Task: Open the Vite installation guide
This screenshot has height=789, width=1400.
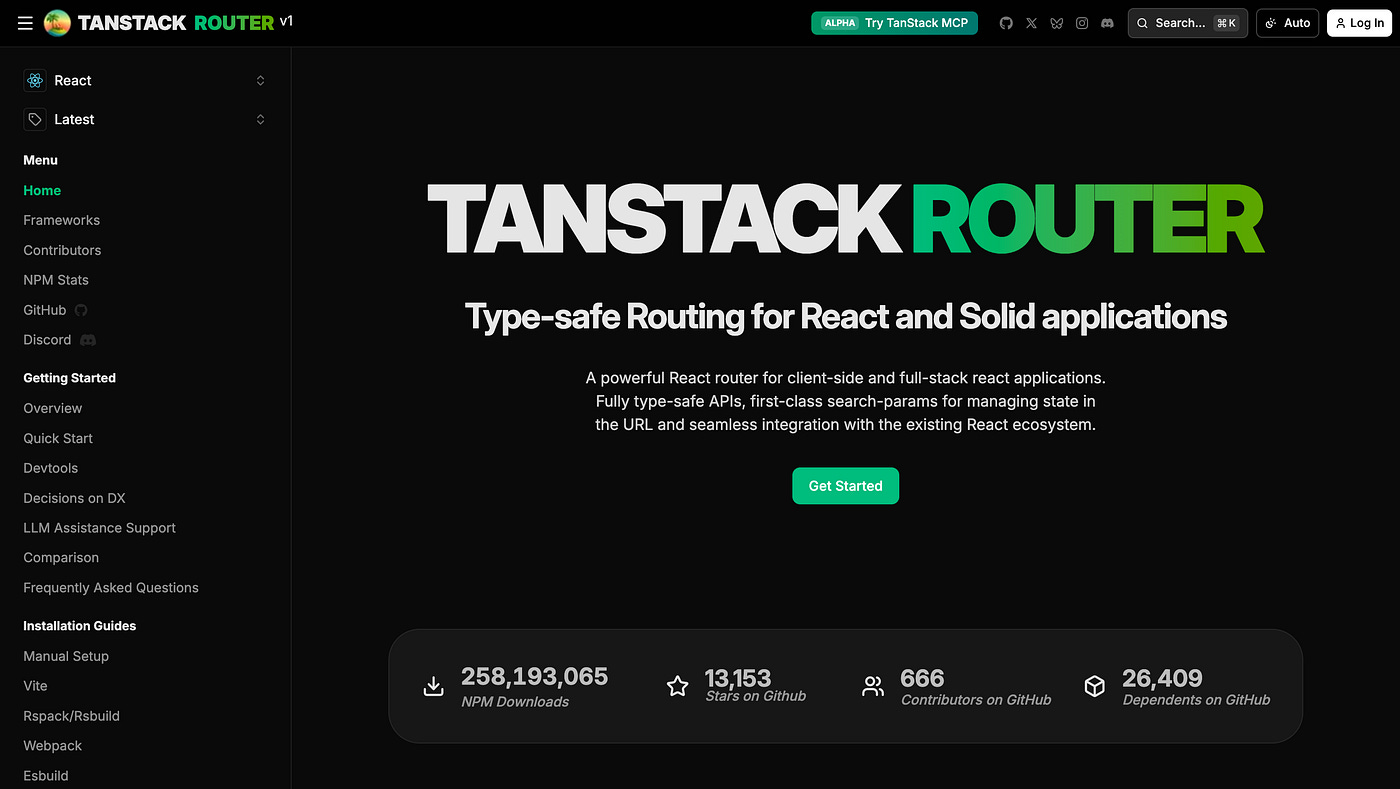Action: (35, 686)
